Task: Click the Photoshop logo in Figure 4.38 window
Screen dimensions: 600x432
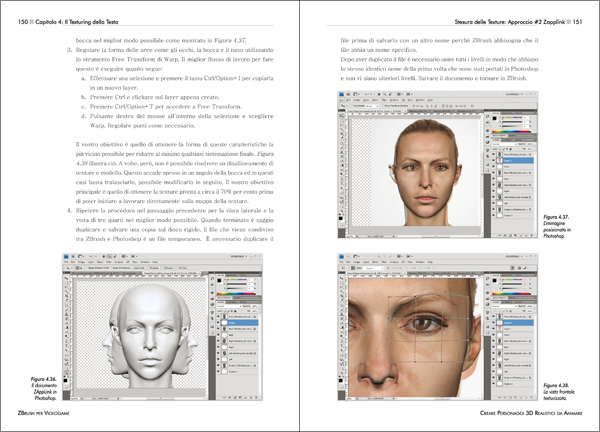Action: (x=342, y=256)
